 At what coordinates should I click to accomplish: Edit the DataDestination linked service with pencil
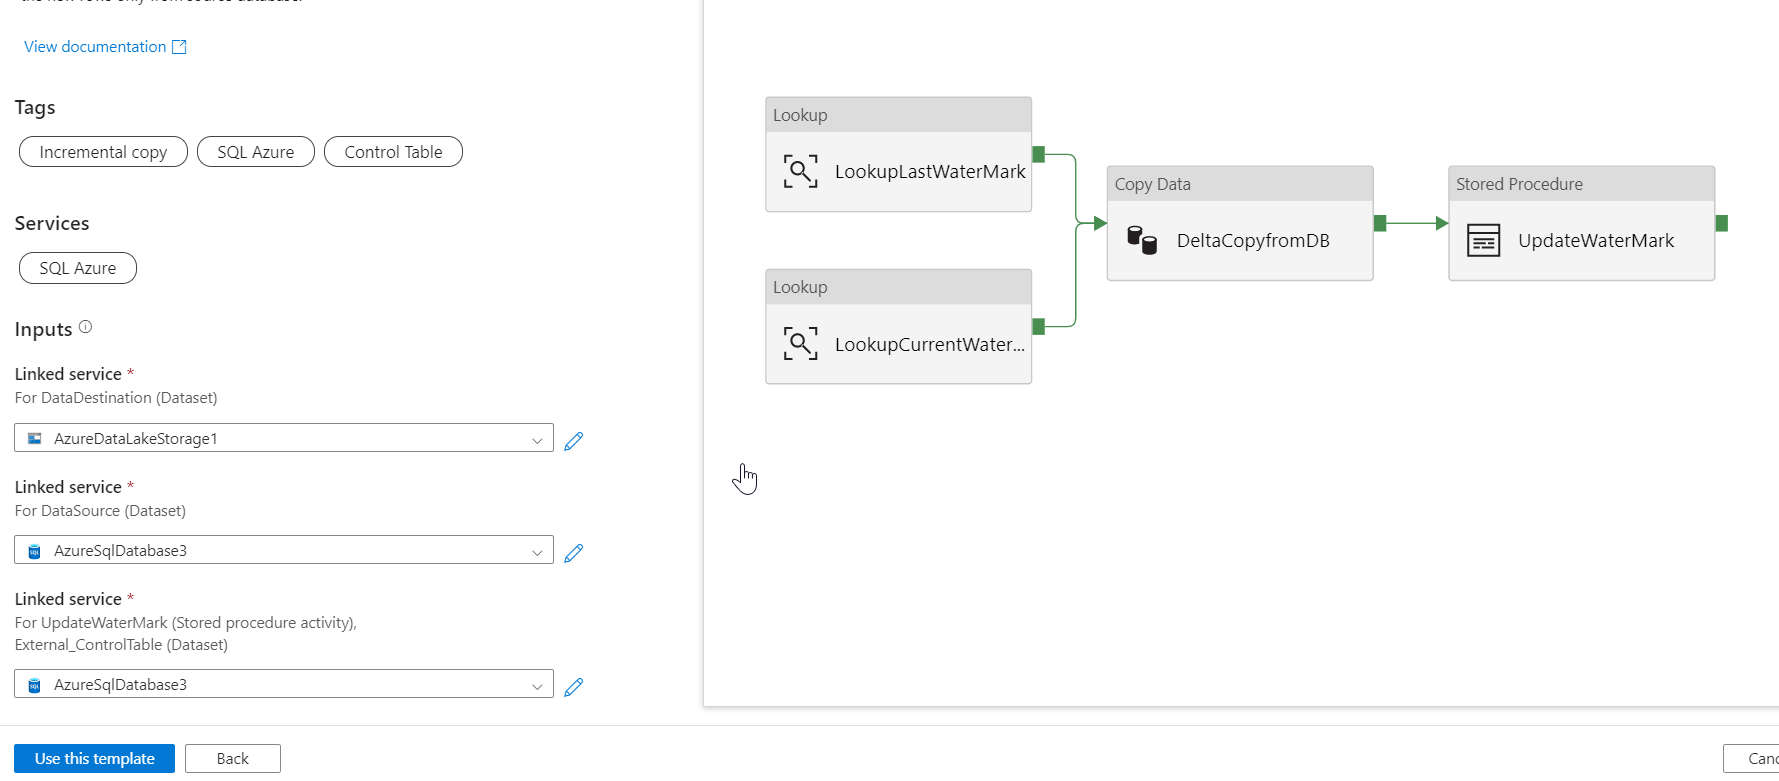[573, 441]
